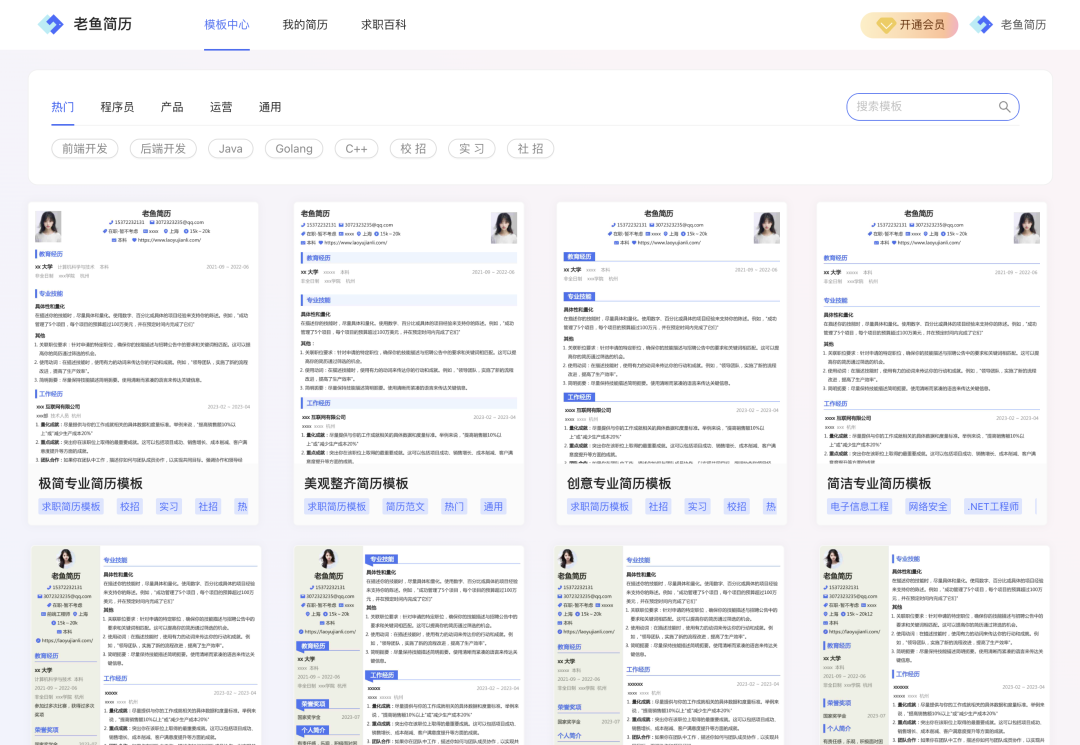
Task: Click 社招 tag under 创意专业简历模板
Action: pyautogui.click(x=658, y=507)
